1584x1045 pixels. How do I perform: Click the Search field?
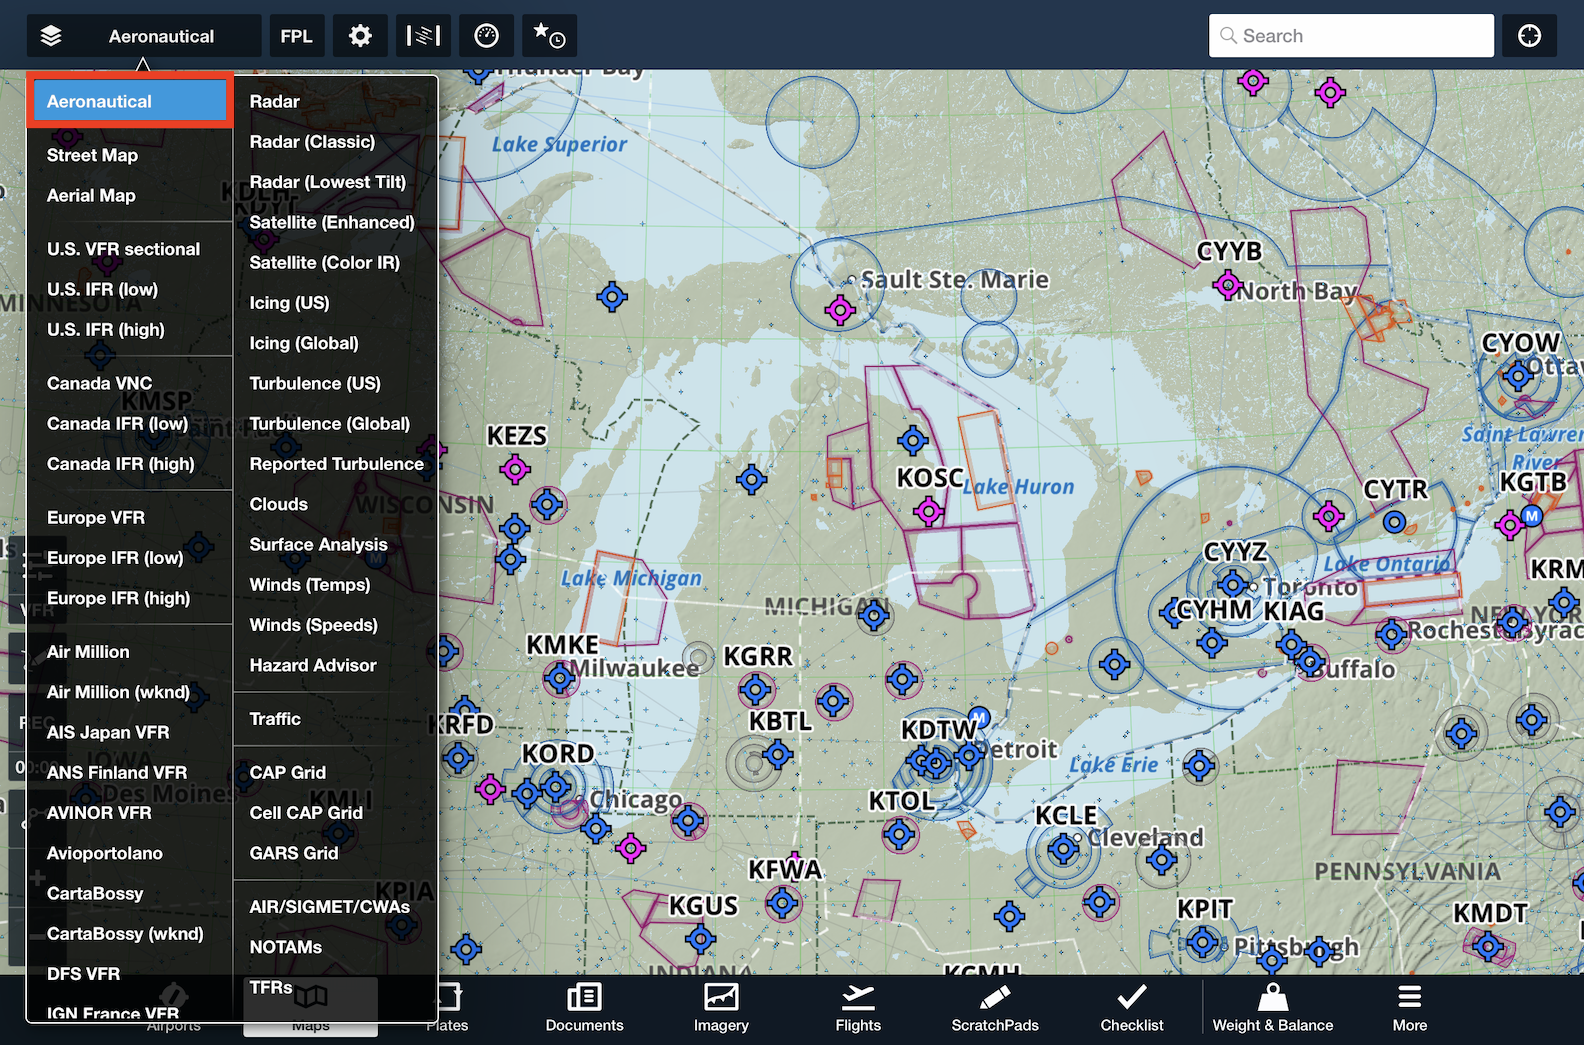[1351, 36]
